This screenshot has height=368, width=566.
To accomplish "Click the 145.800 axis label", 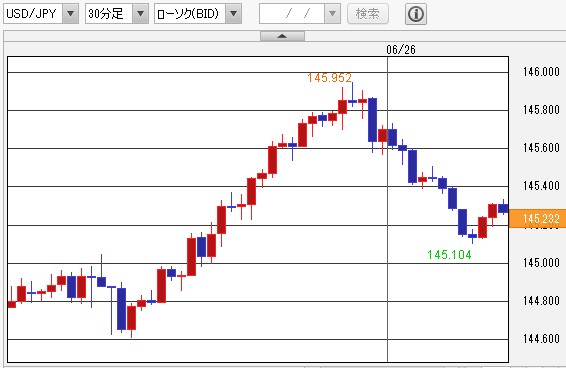I will coord(541,109).
